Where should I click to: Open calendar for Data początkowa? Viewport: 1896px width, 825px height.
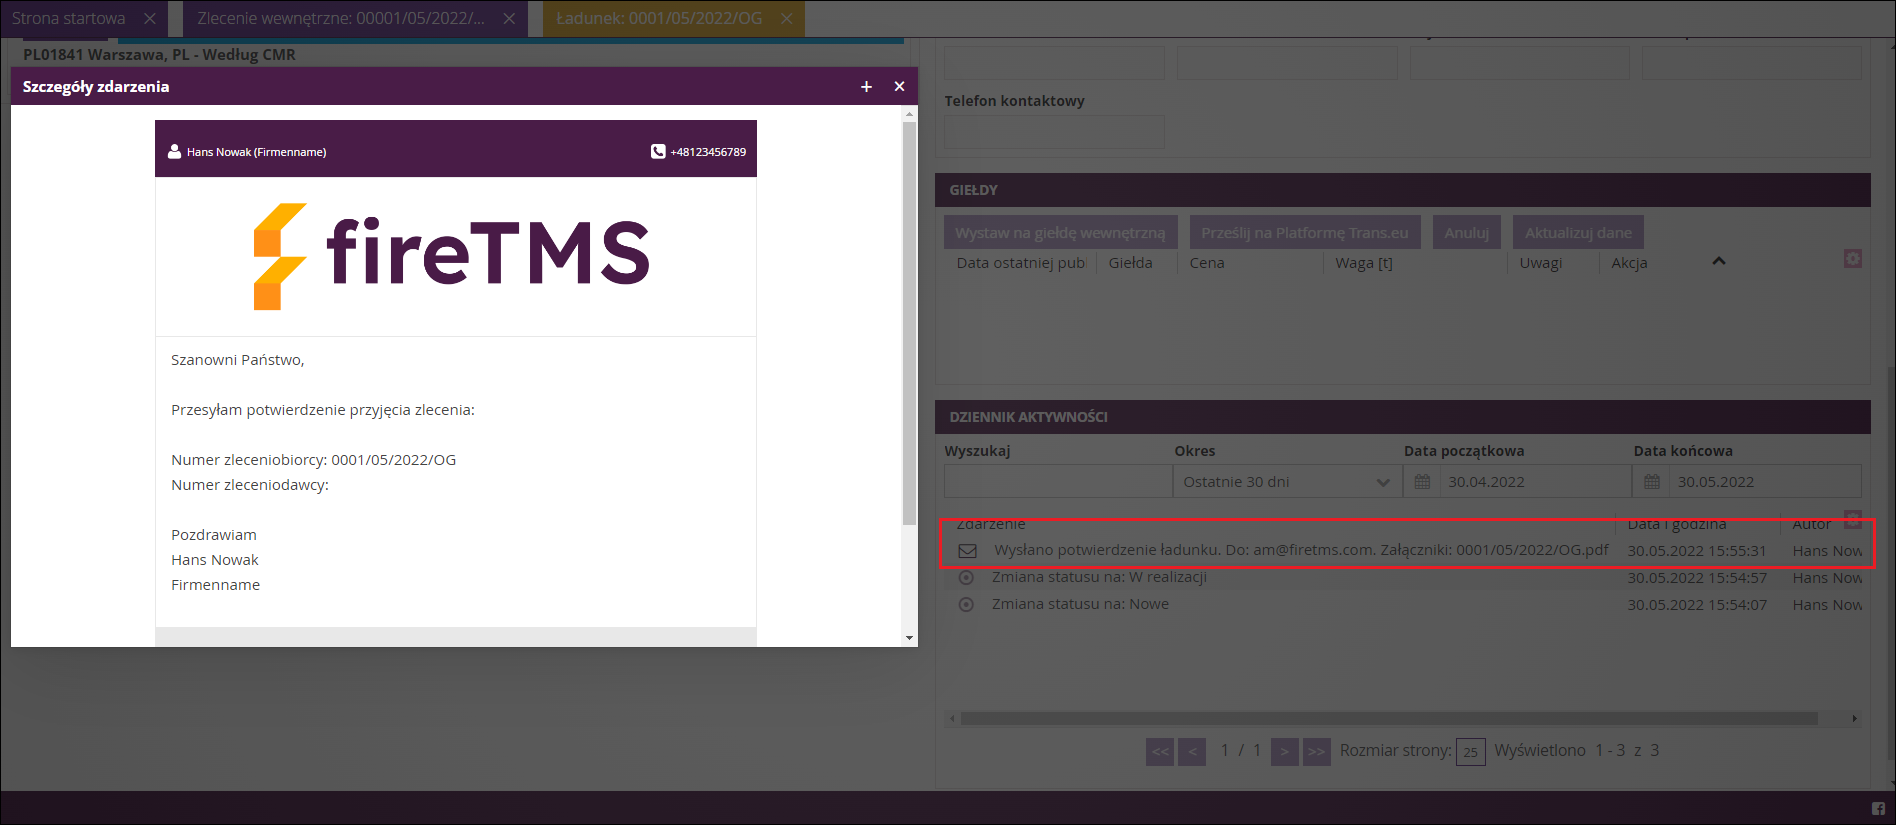(1422, 481)
